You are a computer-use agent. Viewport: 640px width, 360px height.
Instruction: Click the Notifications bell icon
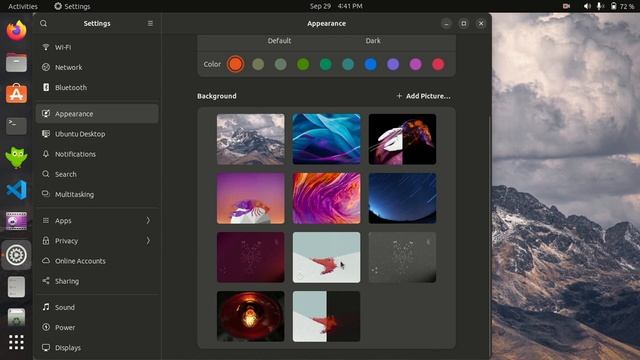46,154
